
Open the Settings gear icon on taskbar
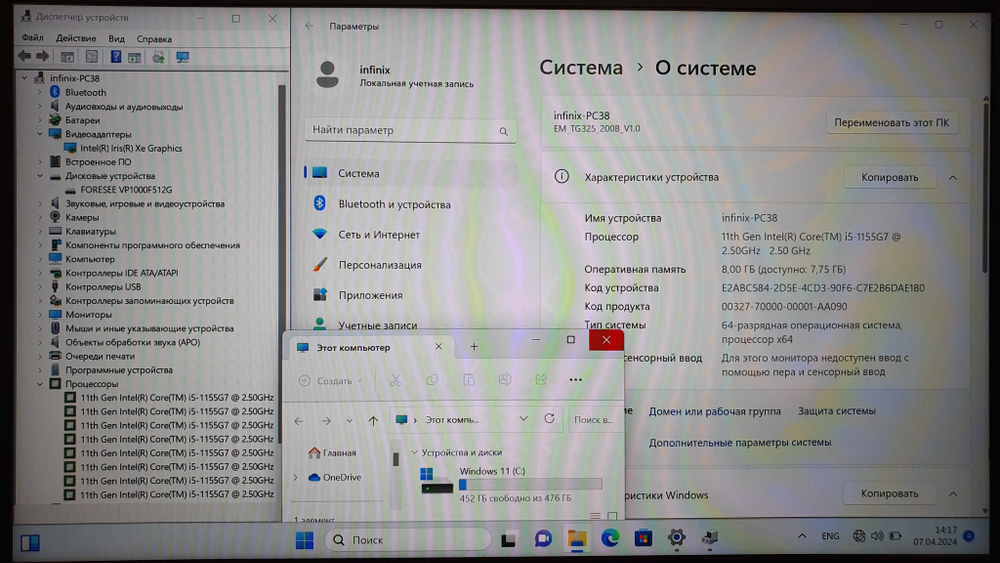click(x=677, y=539)
